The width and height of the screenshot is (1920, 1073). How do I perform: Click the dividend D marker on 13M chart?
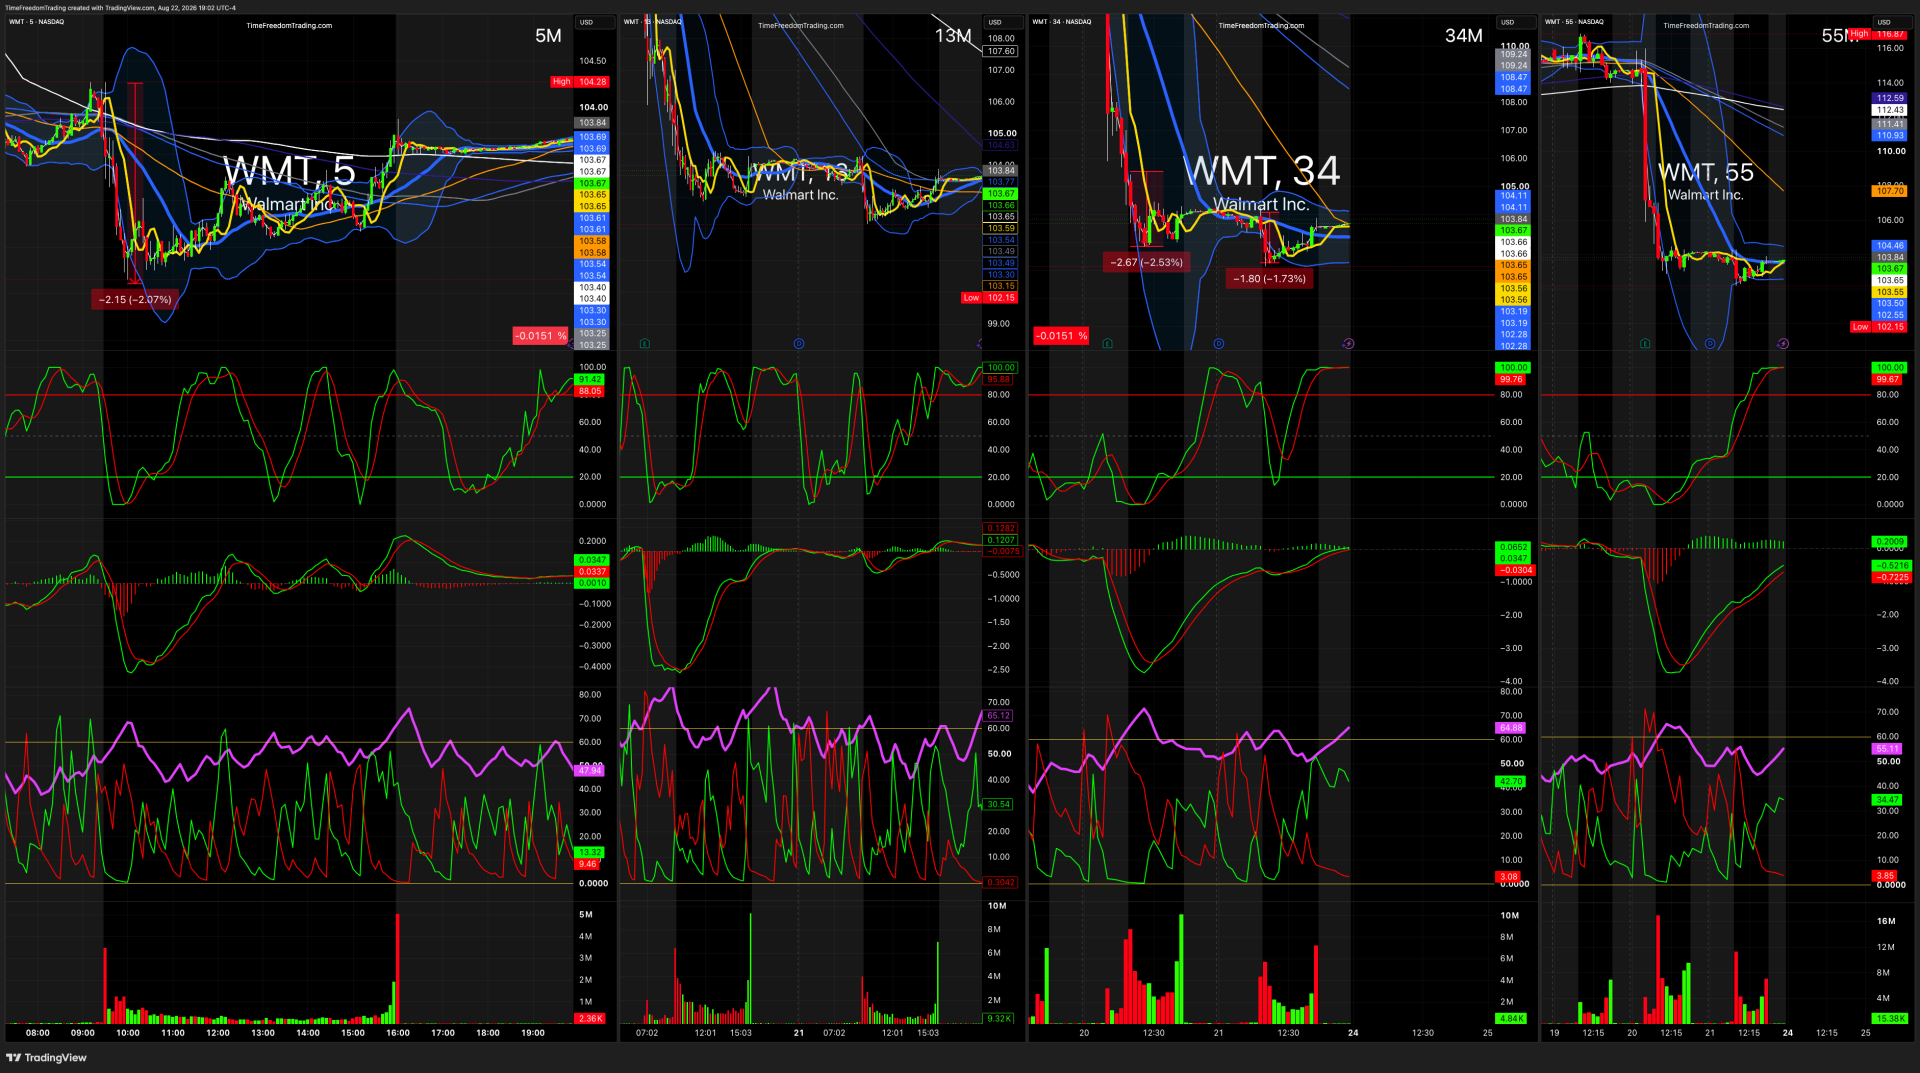[799, 344]
